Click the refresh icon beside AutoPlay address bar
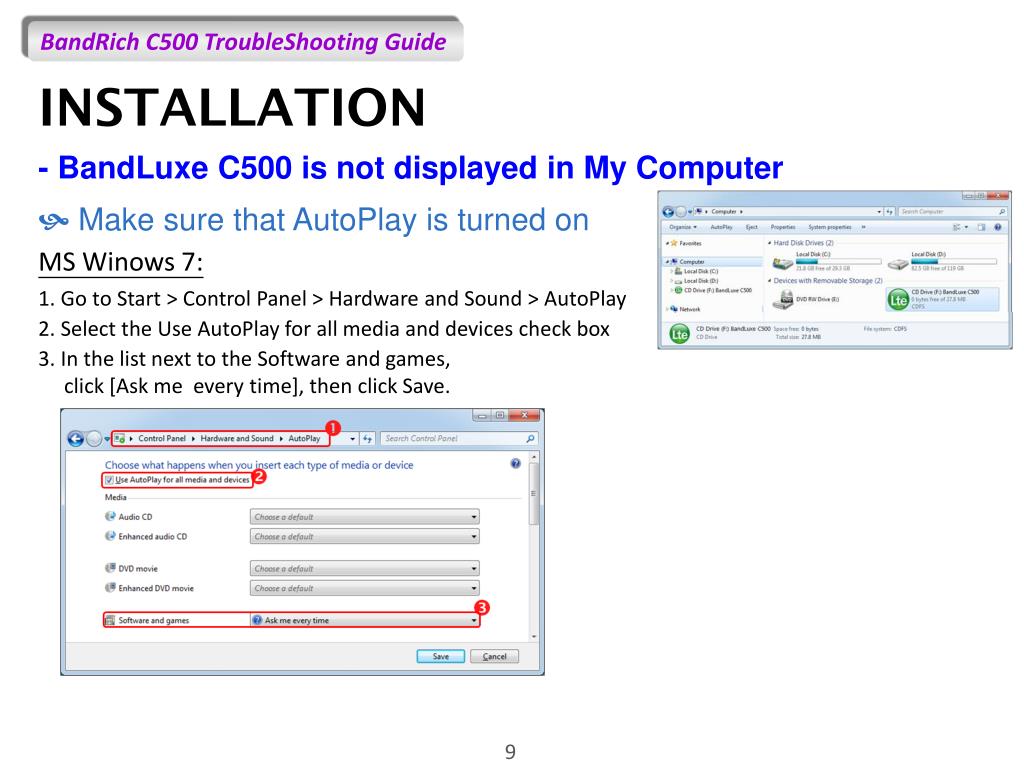 (x=368, y=439)
